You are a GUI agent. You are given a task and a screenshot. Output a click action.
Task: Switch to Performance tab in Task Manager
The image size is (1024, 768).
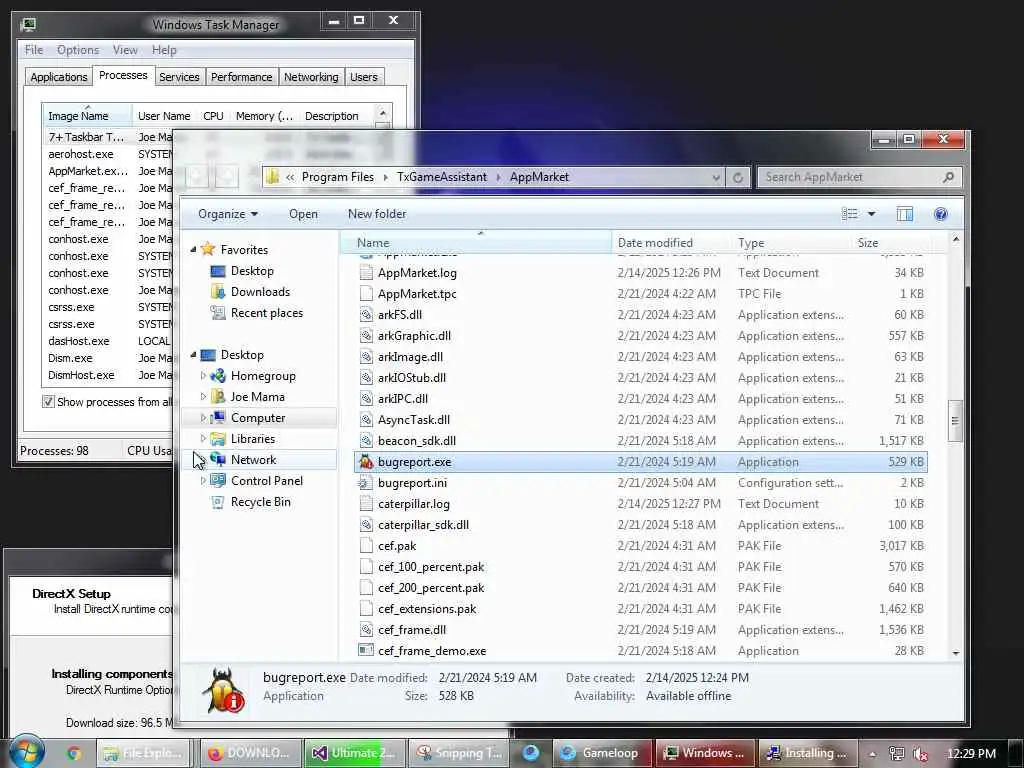[242, 77]
